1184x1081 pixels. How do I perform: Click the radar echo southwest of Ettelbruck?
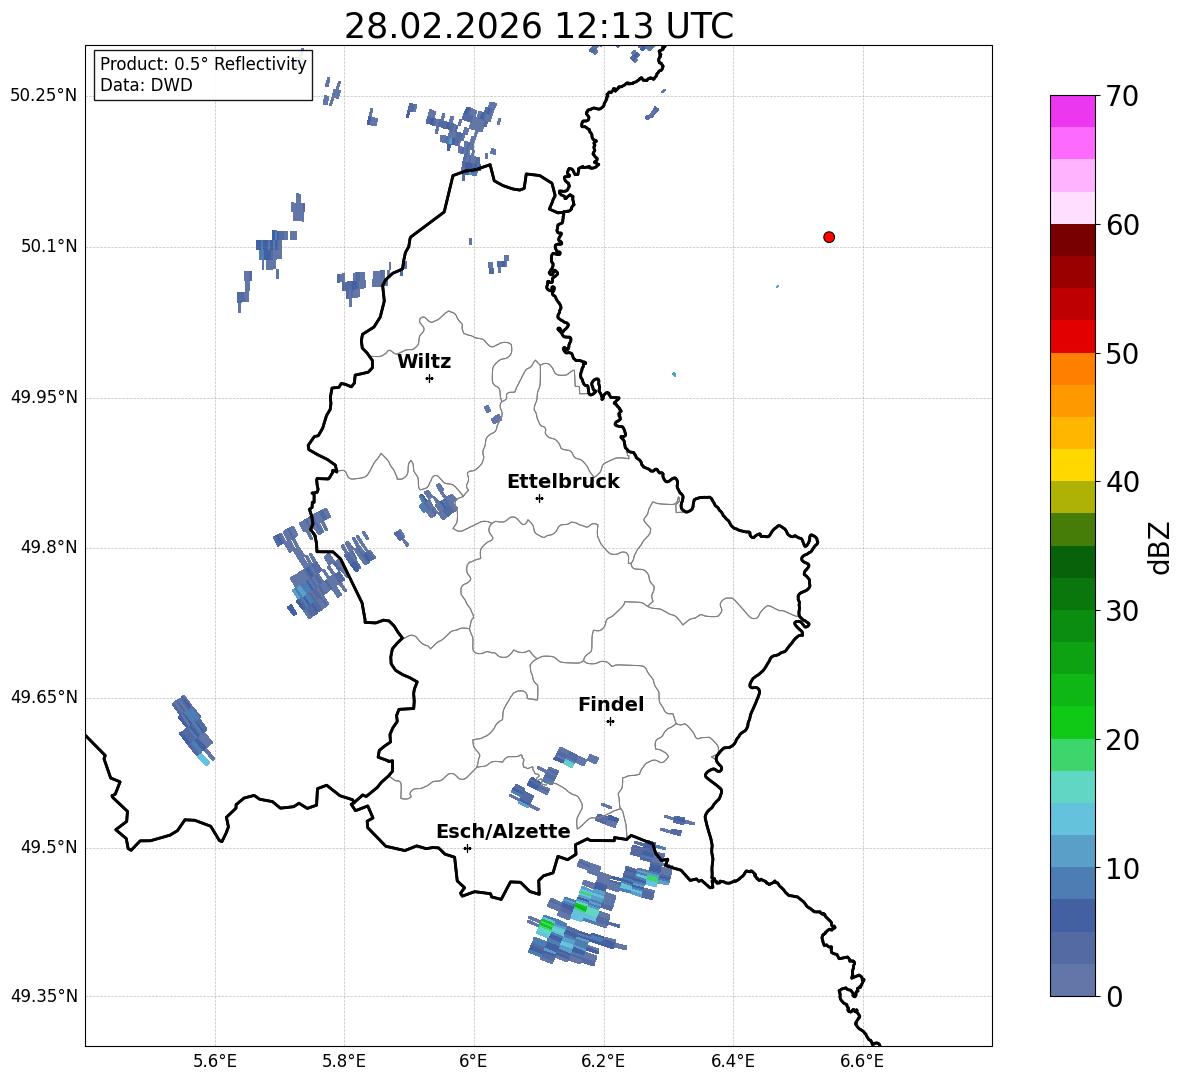pyautogui.click(x=438, y=503)
